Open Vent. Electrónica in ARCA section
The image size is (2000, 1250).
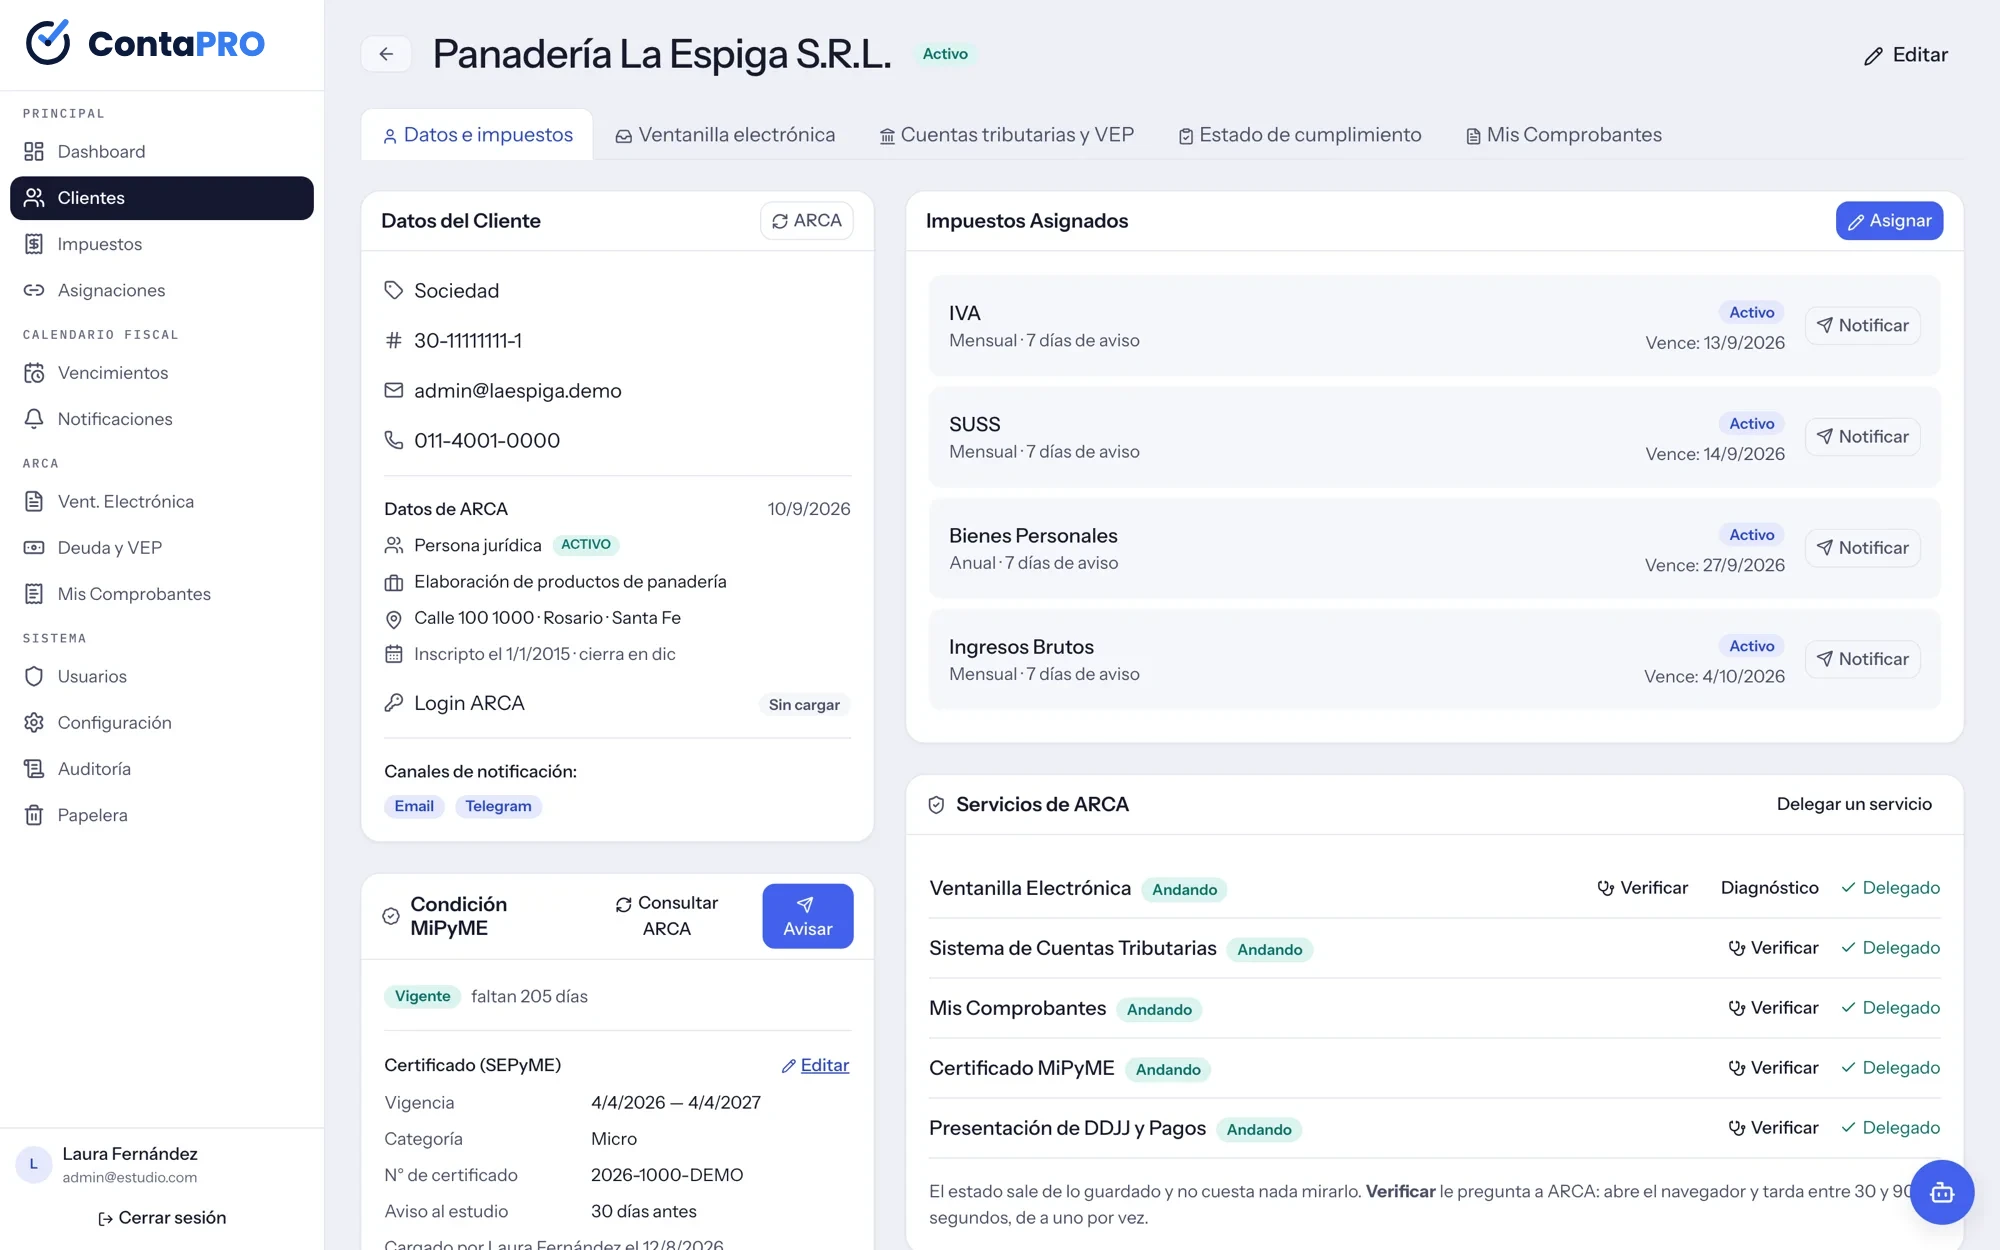click(162, 502)
